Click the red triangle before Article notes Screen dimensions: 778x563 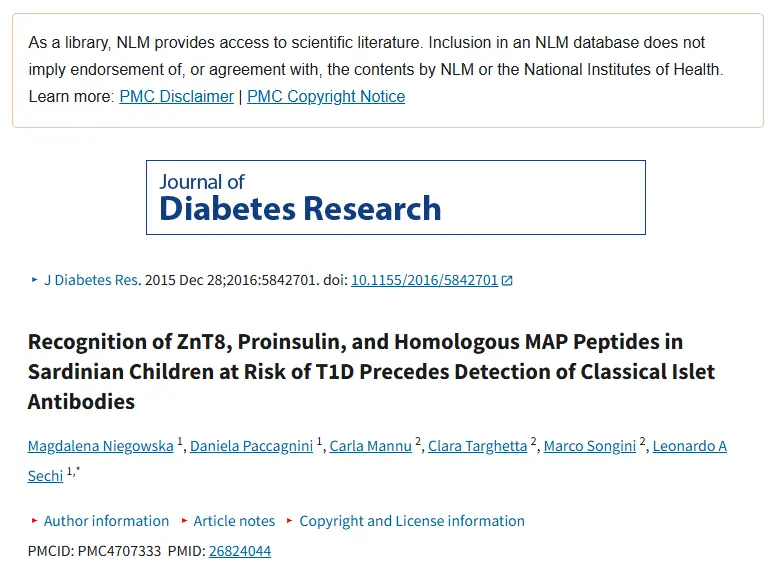184,521
